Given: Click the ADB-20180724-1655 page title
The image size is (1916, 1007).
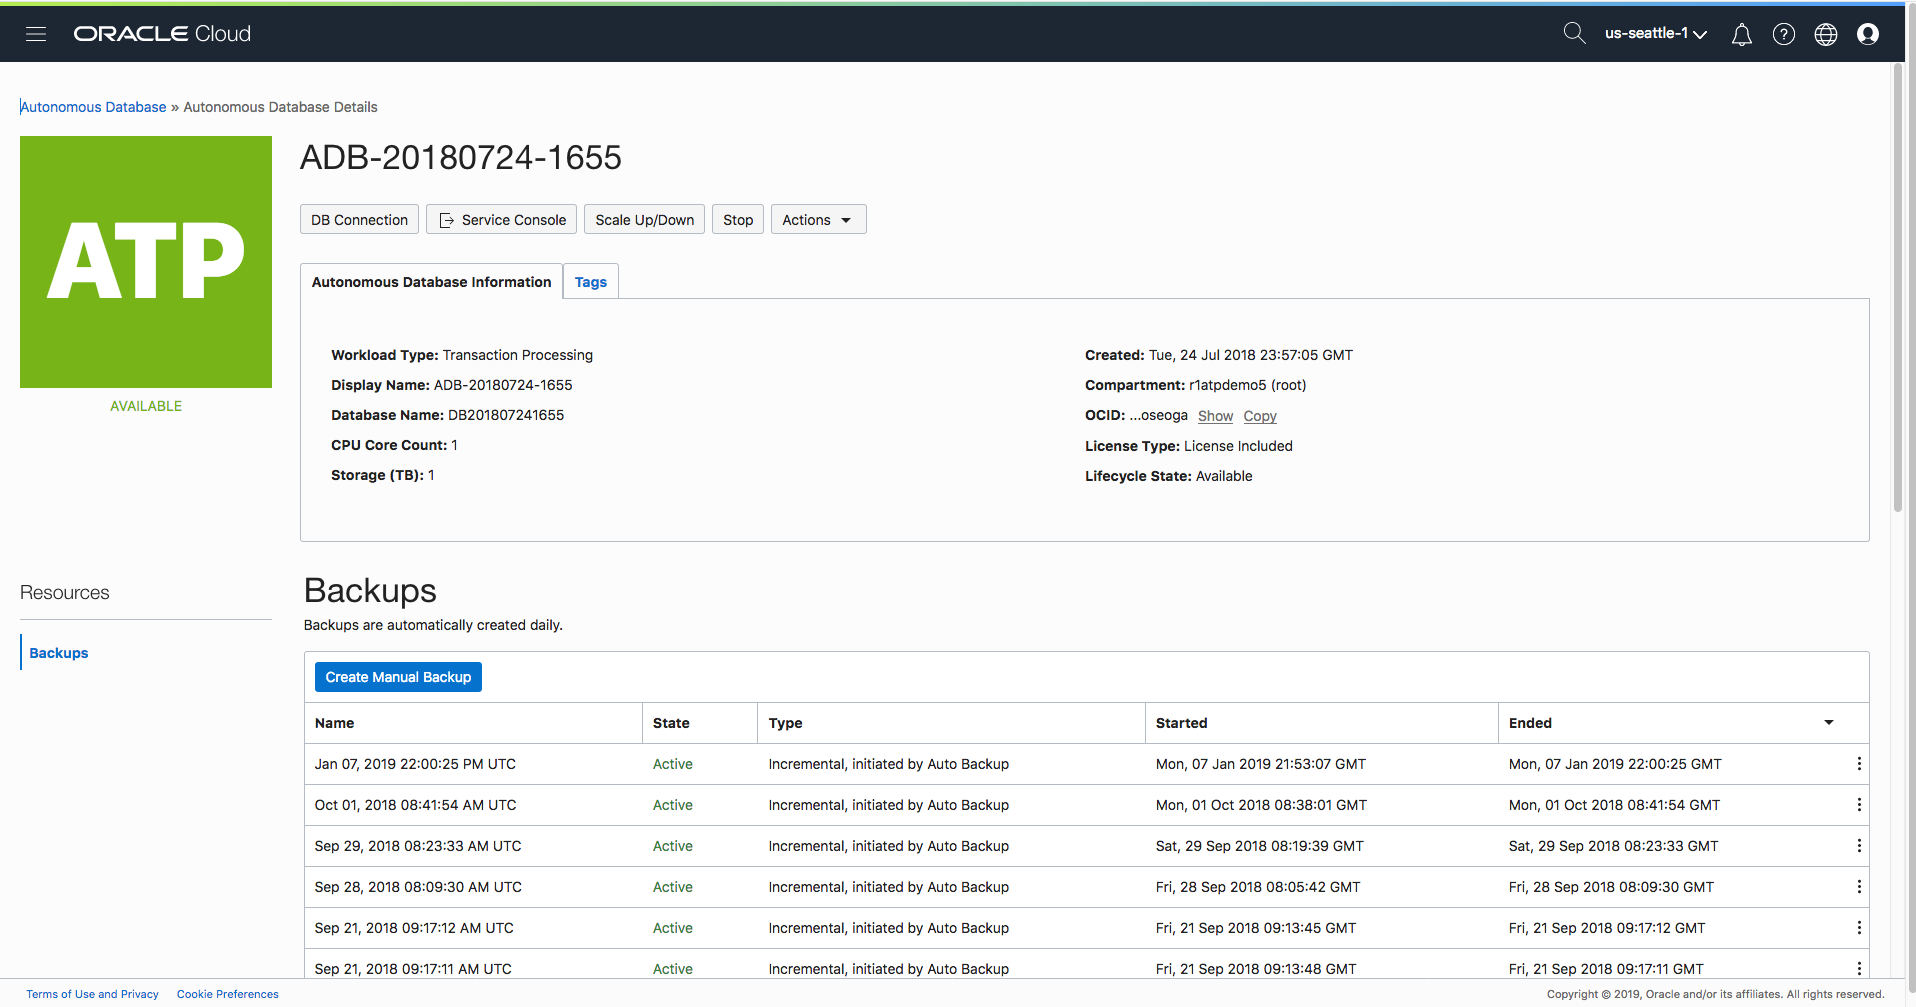Looking at the screenshot, I should coord(461,157).
